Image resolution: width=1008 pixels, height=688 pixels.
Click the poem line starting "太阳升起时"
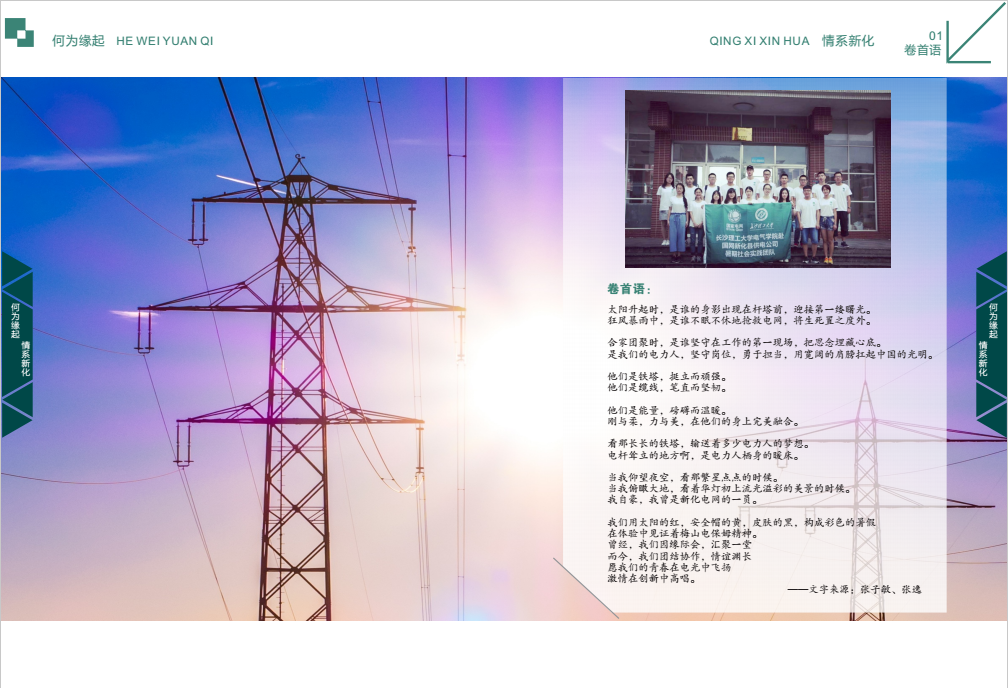pyautogui.click(x=740, y=309)
